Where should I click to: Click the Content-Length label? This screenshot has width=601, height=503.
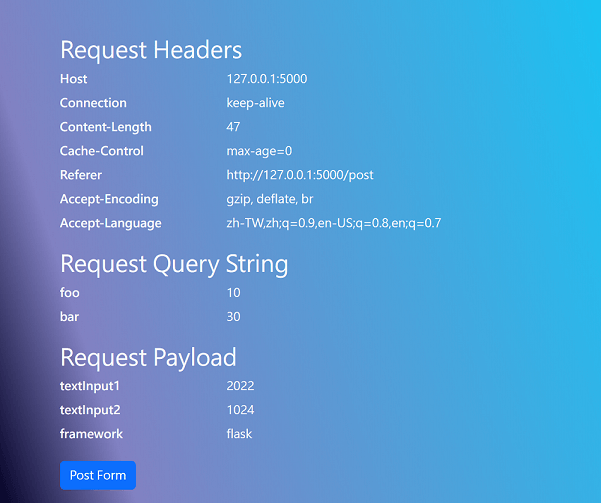[x=105, y=127]
